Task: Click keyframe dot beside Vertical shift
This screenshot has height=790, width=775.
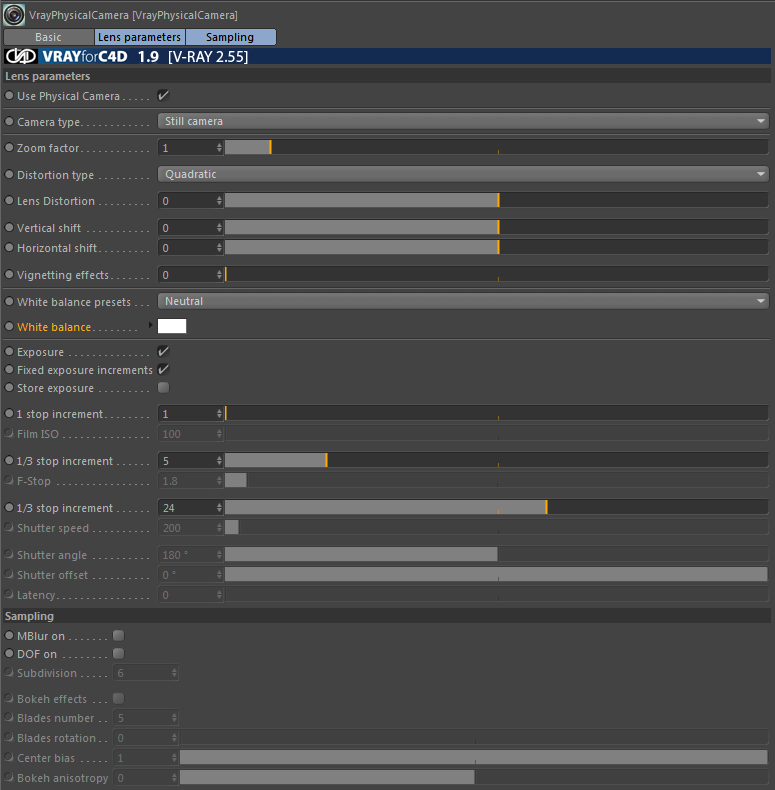Action: click(9, 227)
